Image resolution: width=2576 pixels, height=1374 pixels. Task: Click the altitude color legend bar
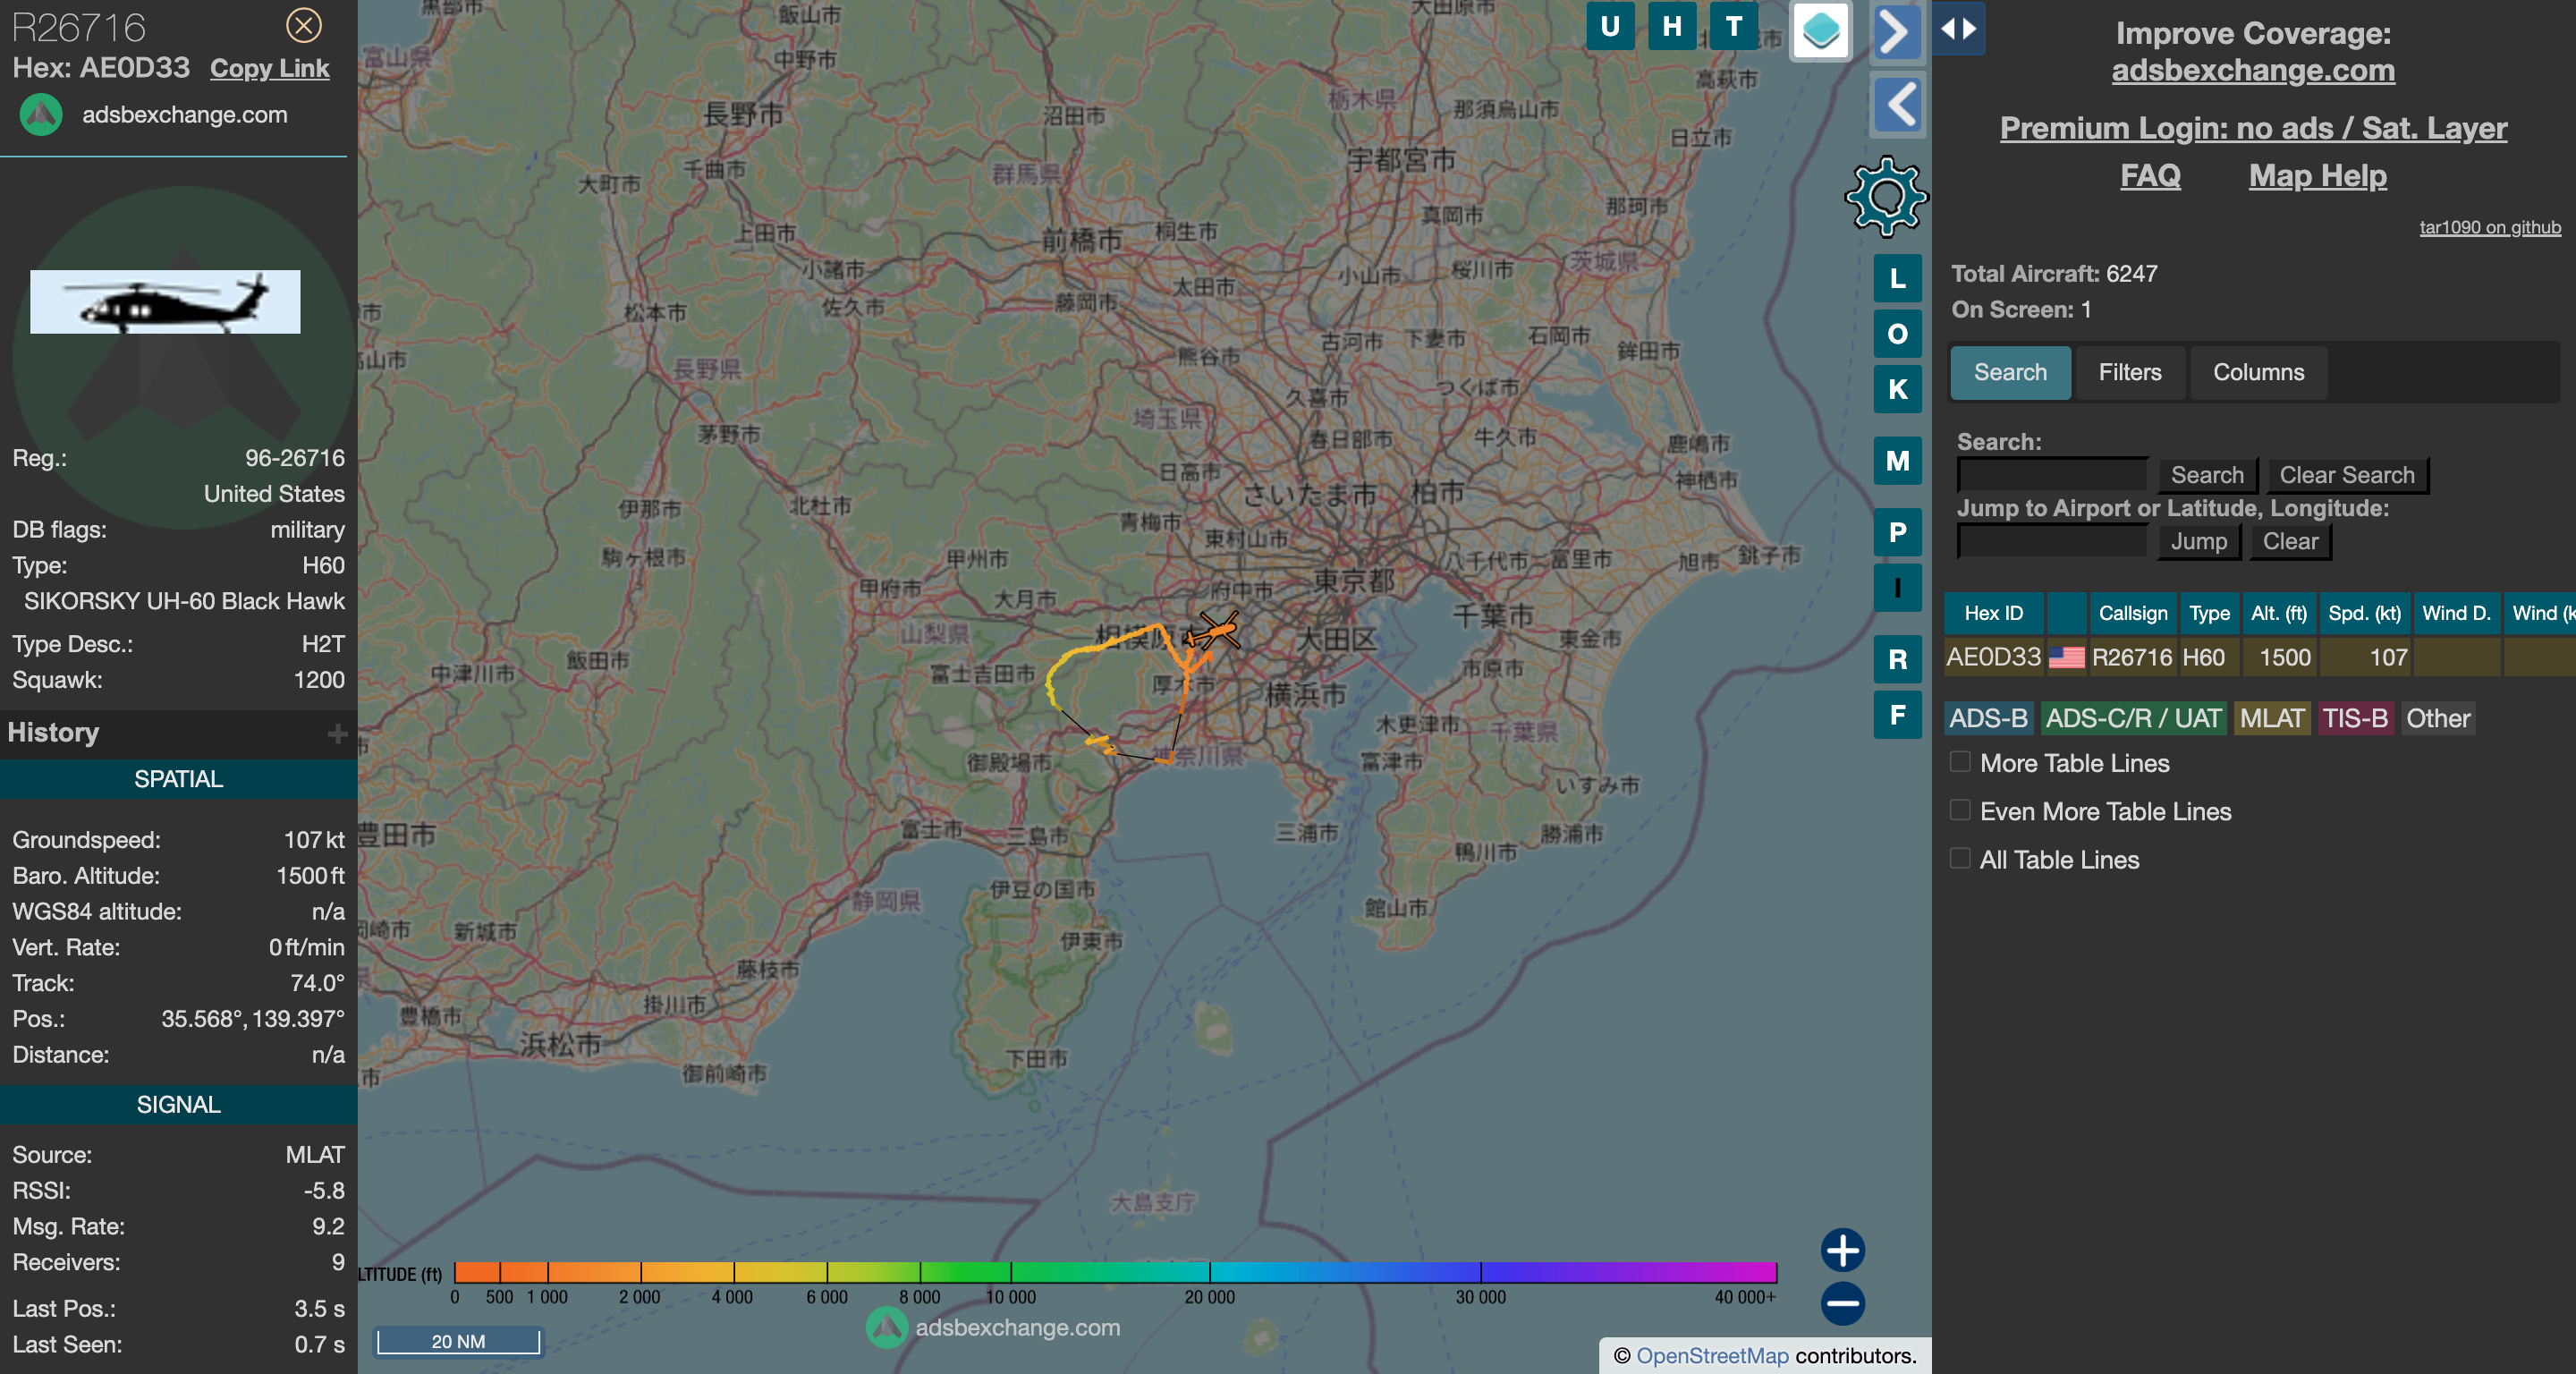(1115, 1272)
